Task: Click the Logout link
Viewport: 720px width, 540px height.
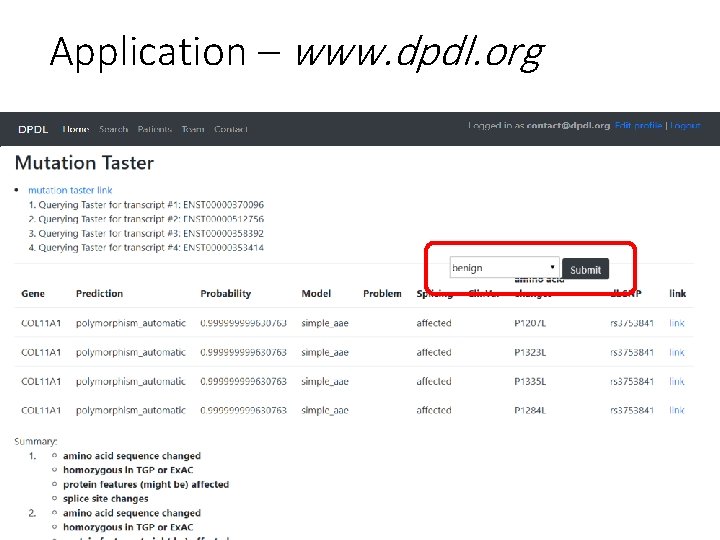Action: (x=686, y=125)
